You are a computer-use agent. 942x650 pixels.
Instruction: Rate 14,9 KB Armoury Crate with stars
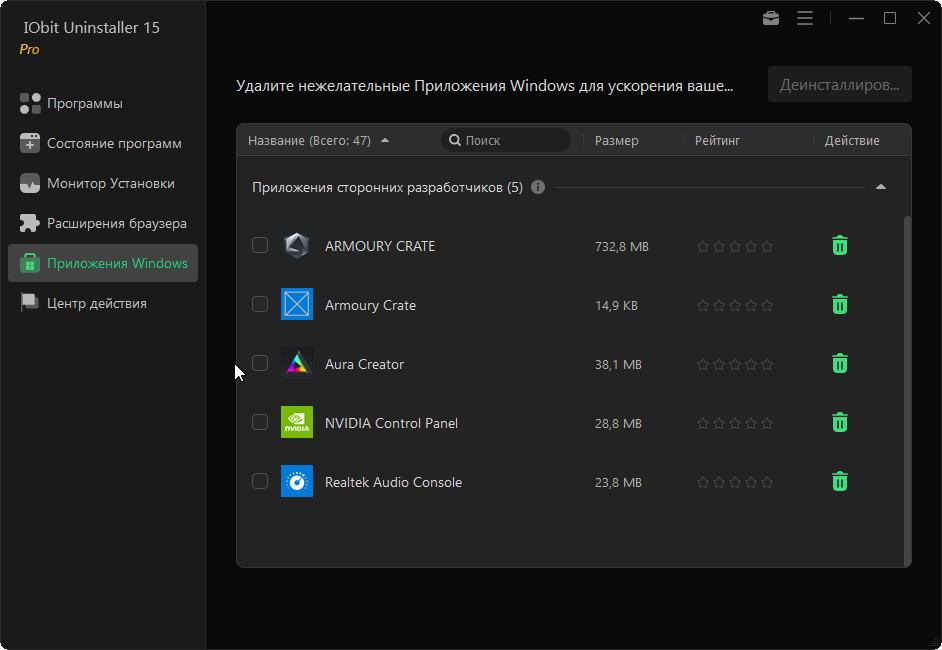[735, 305]
